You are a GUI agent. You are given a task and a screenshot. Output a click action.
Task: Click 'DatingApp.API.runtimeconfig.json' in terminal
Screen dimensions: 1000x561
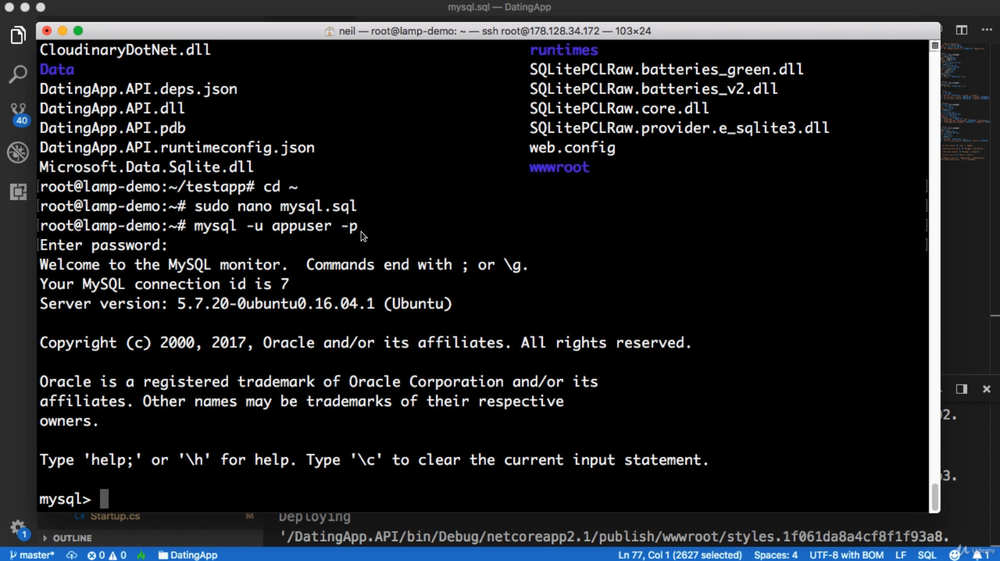177,148
